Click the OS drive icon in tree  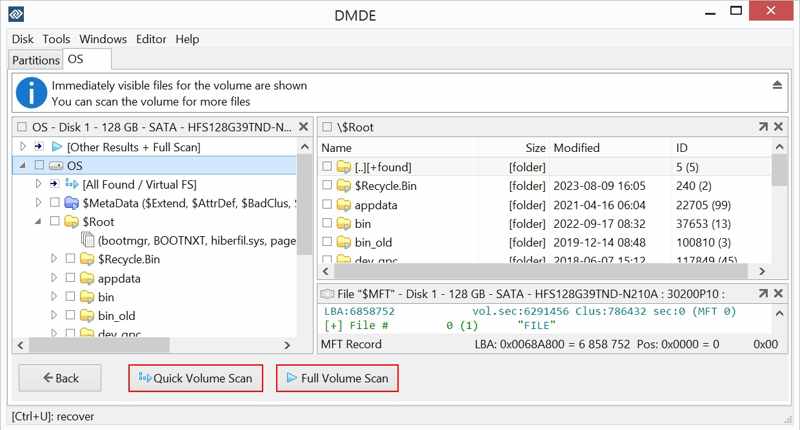coord(56,165)
